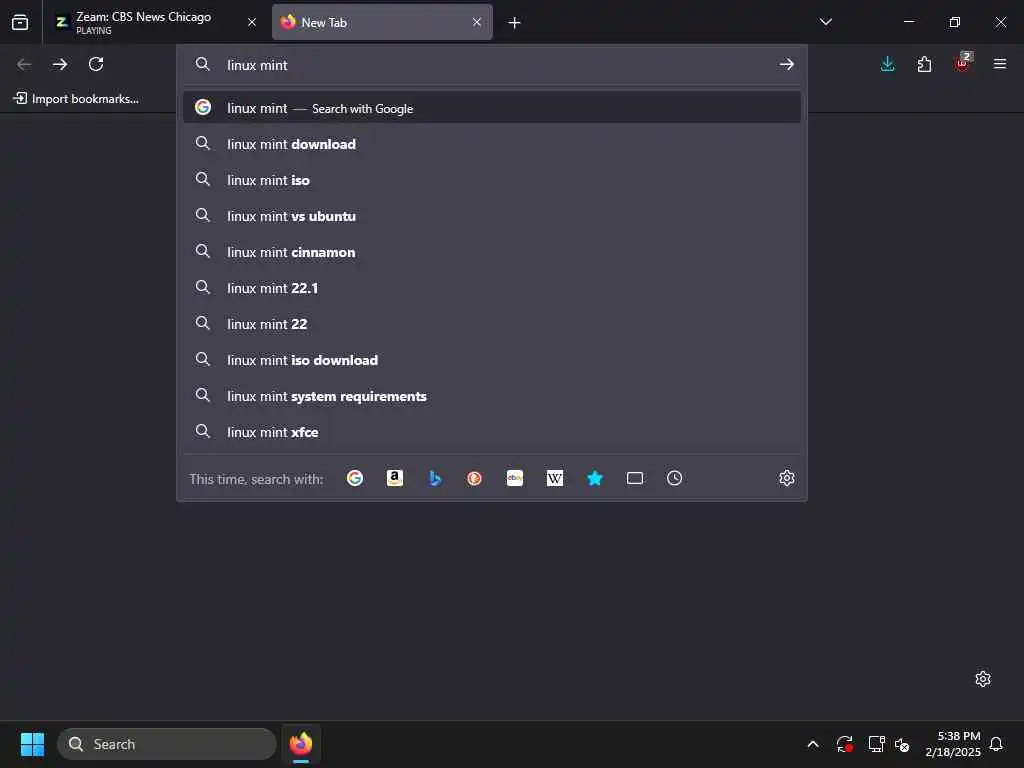Search this time with Amazon

click(394, 478)
